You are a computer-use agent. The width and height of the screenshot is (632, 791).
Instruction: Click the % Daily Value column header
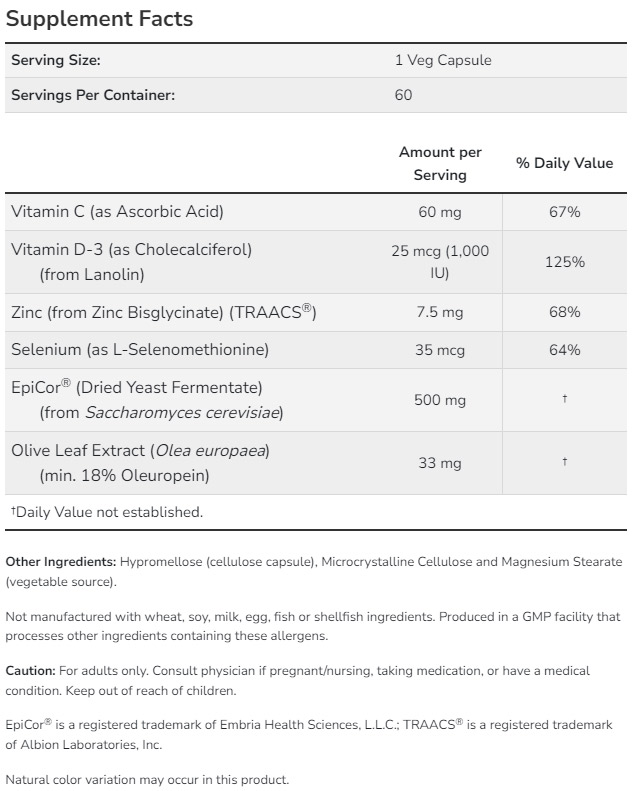(564, 163)
